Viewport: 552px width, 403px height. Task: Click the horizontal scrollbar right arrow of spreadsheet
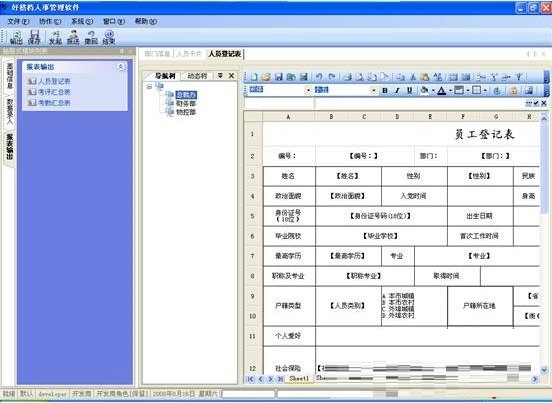[535, 379]
